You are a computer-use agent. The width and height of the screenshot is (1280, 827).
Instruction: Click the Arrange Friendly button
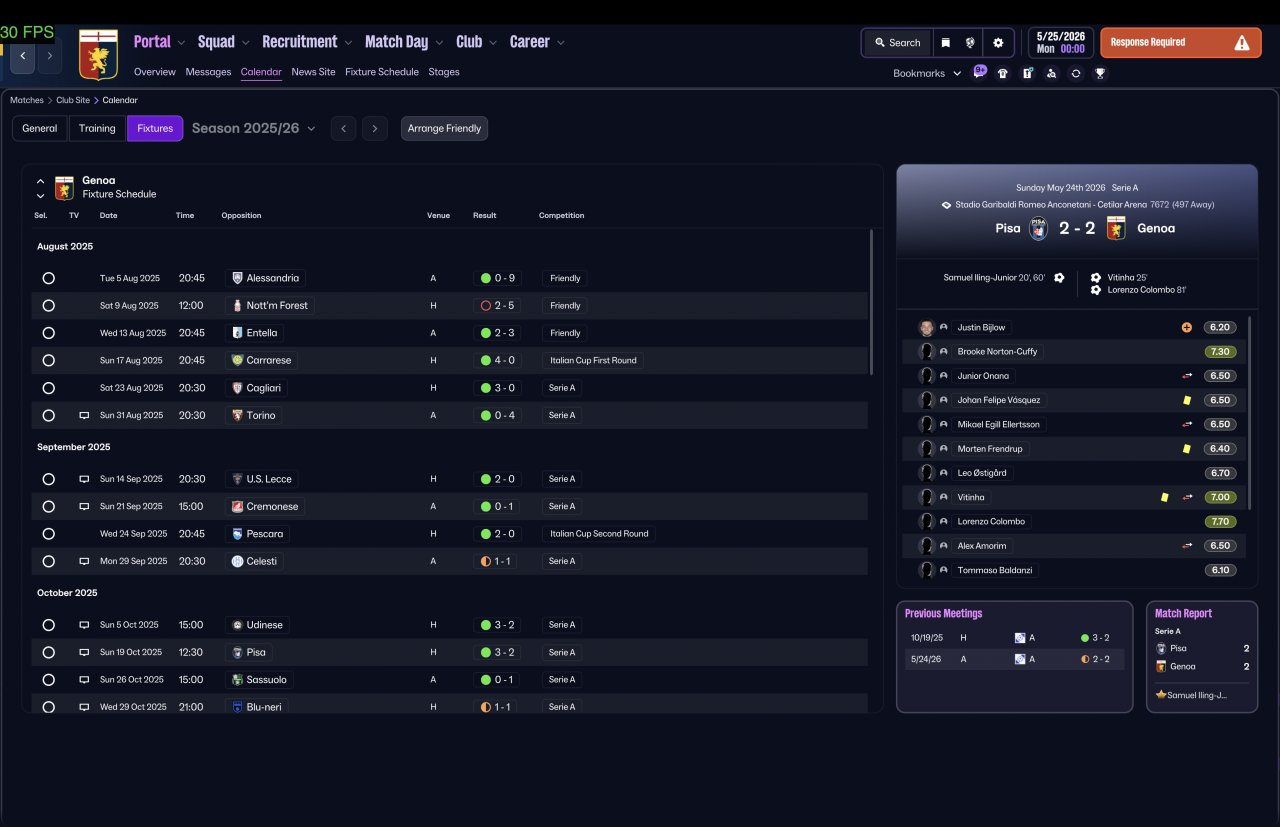[x=444, y=128]
